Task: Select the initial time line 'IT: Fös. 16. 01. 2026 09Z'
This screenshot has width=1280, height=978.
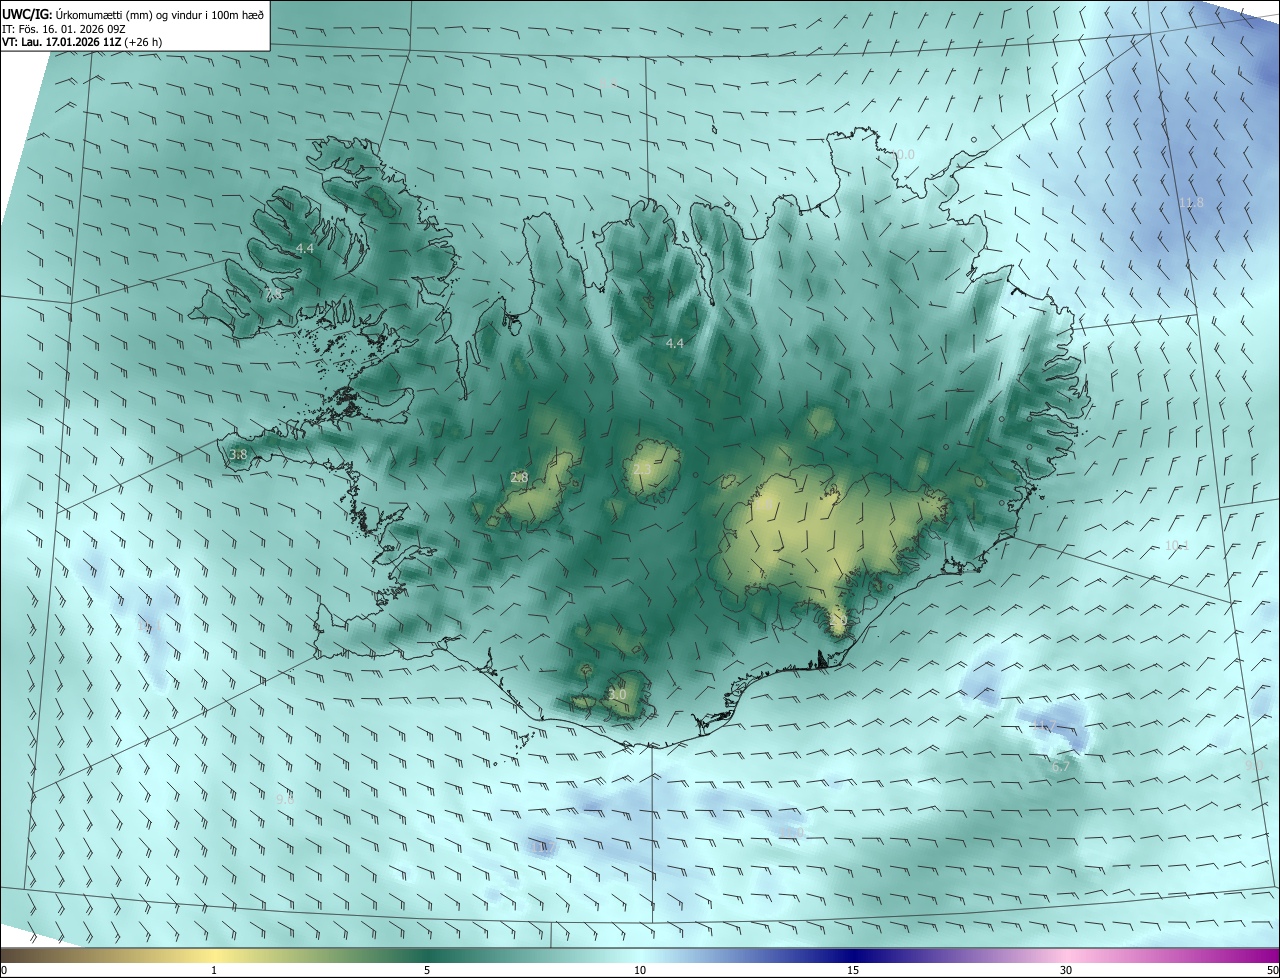Action: pos(64,28)
